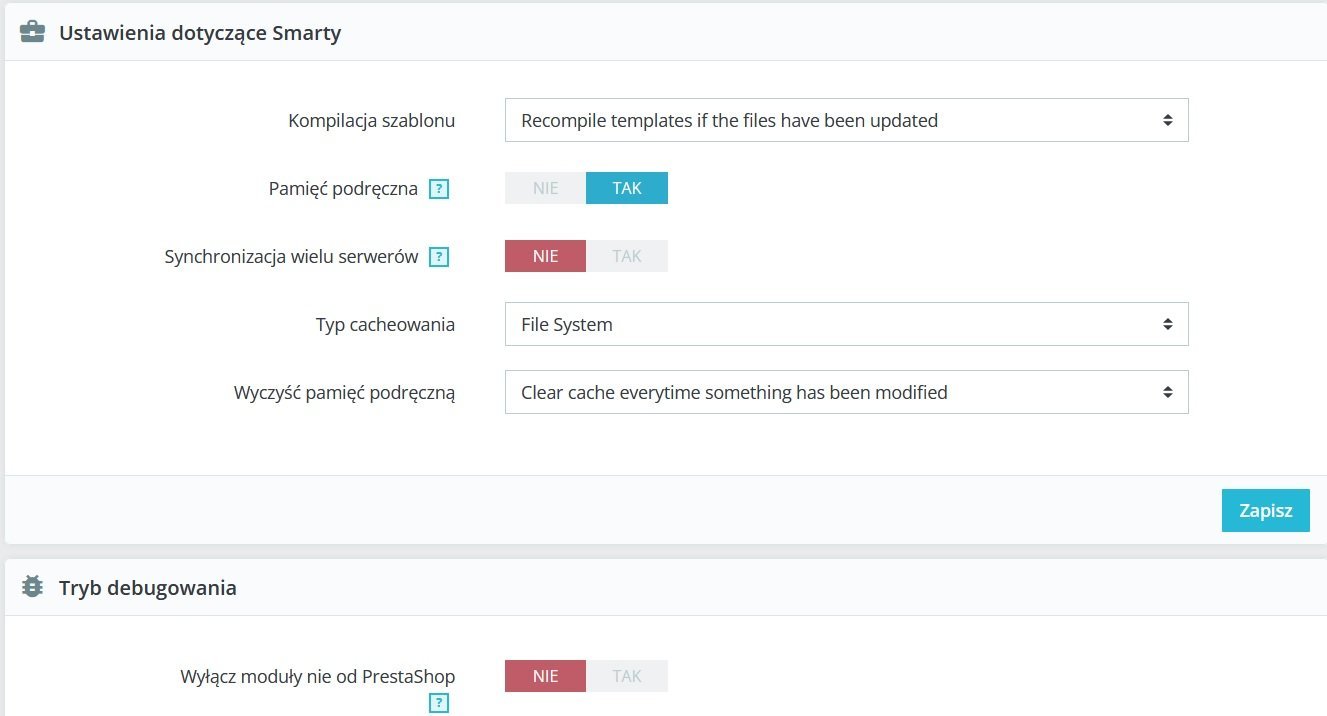The image size is (1327, 716).
Task: Click the Wyczyść pamięć podręczną dropdown arrows
Action: pyautogui.click(x=1167, y=392)
